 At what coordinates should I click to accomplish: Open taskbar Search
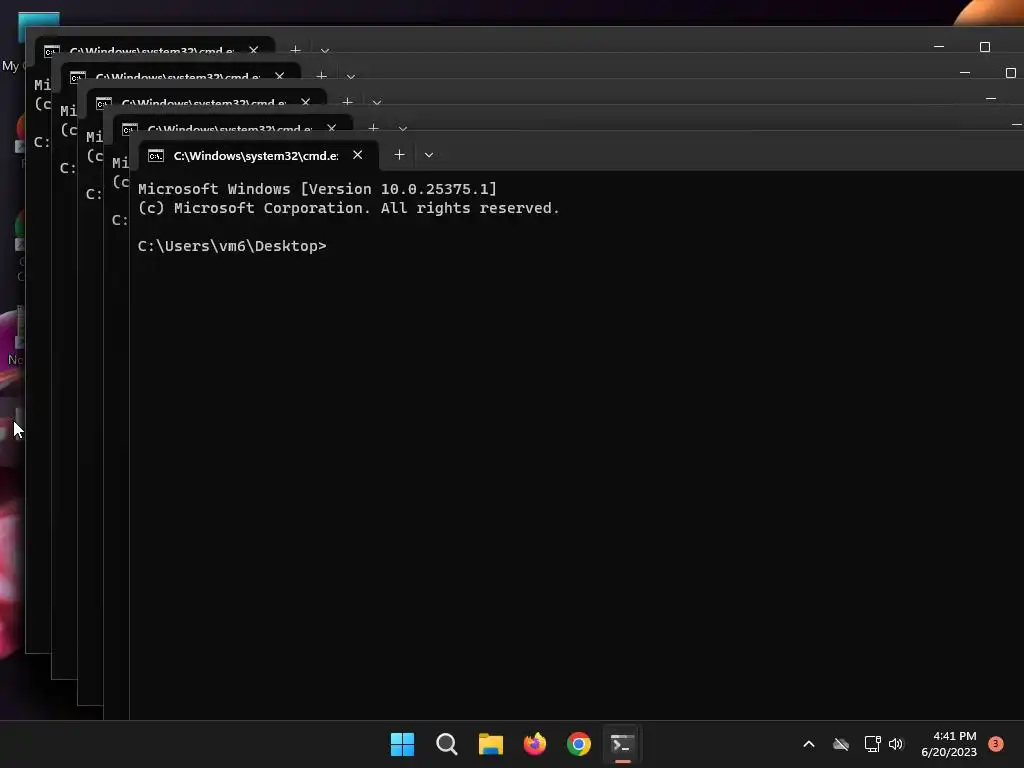(447, 744)
